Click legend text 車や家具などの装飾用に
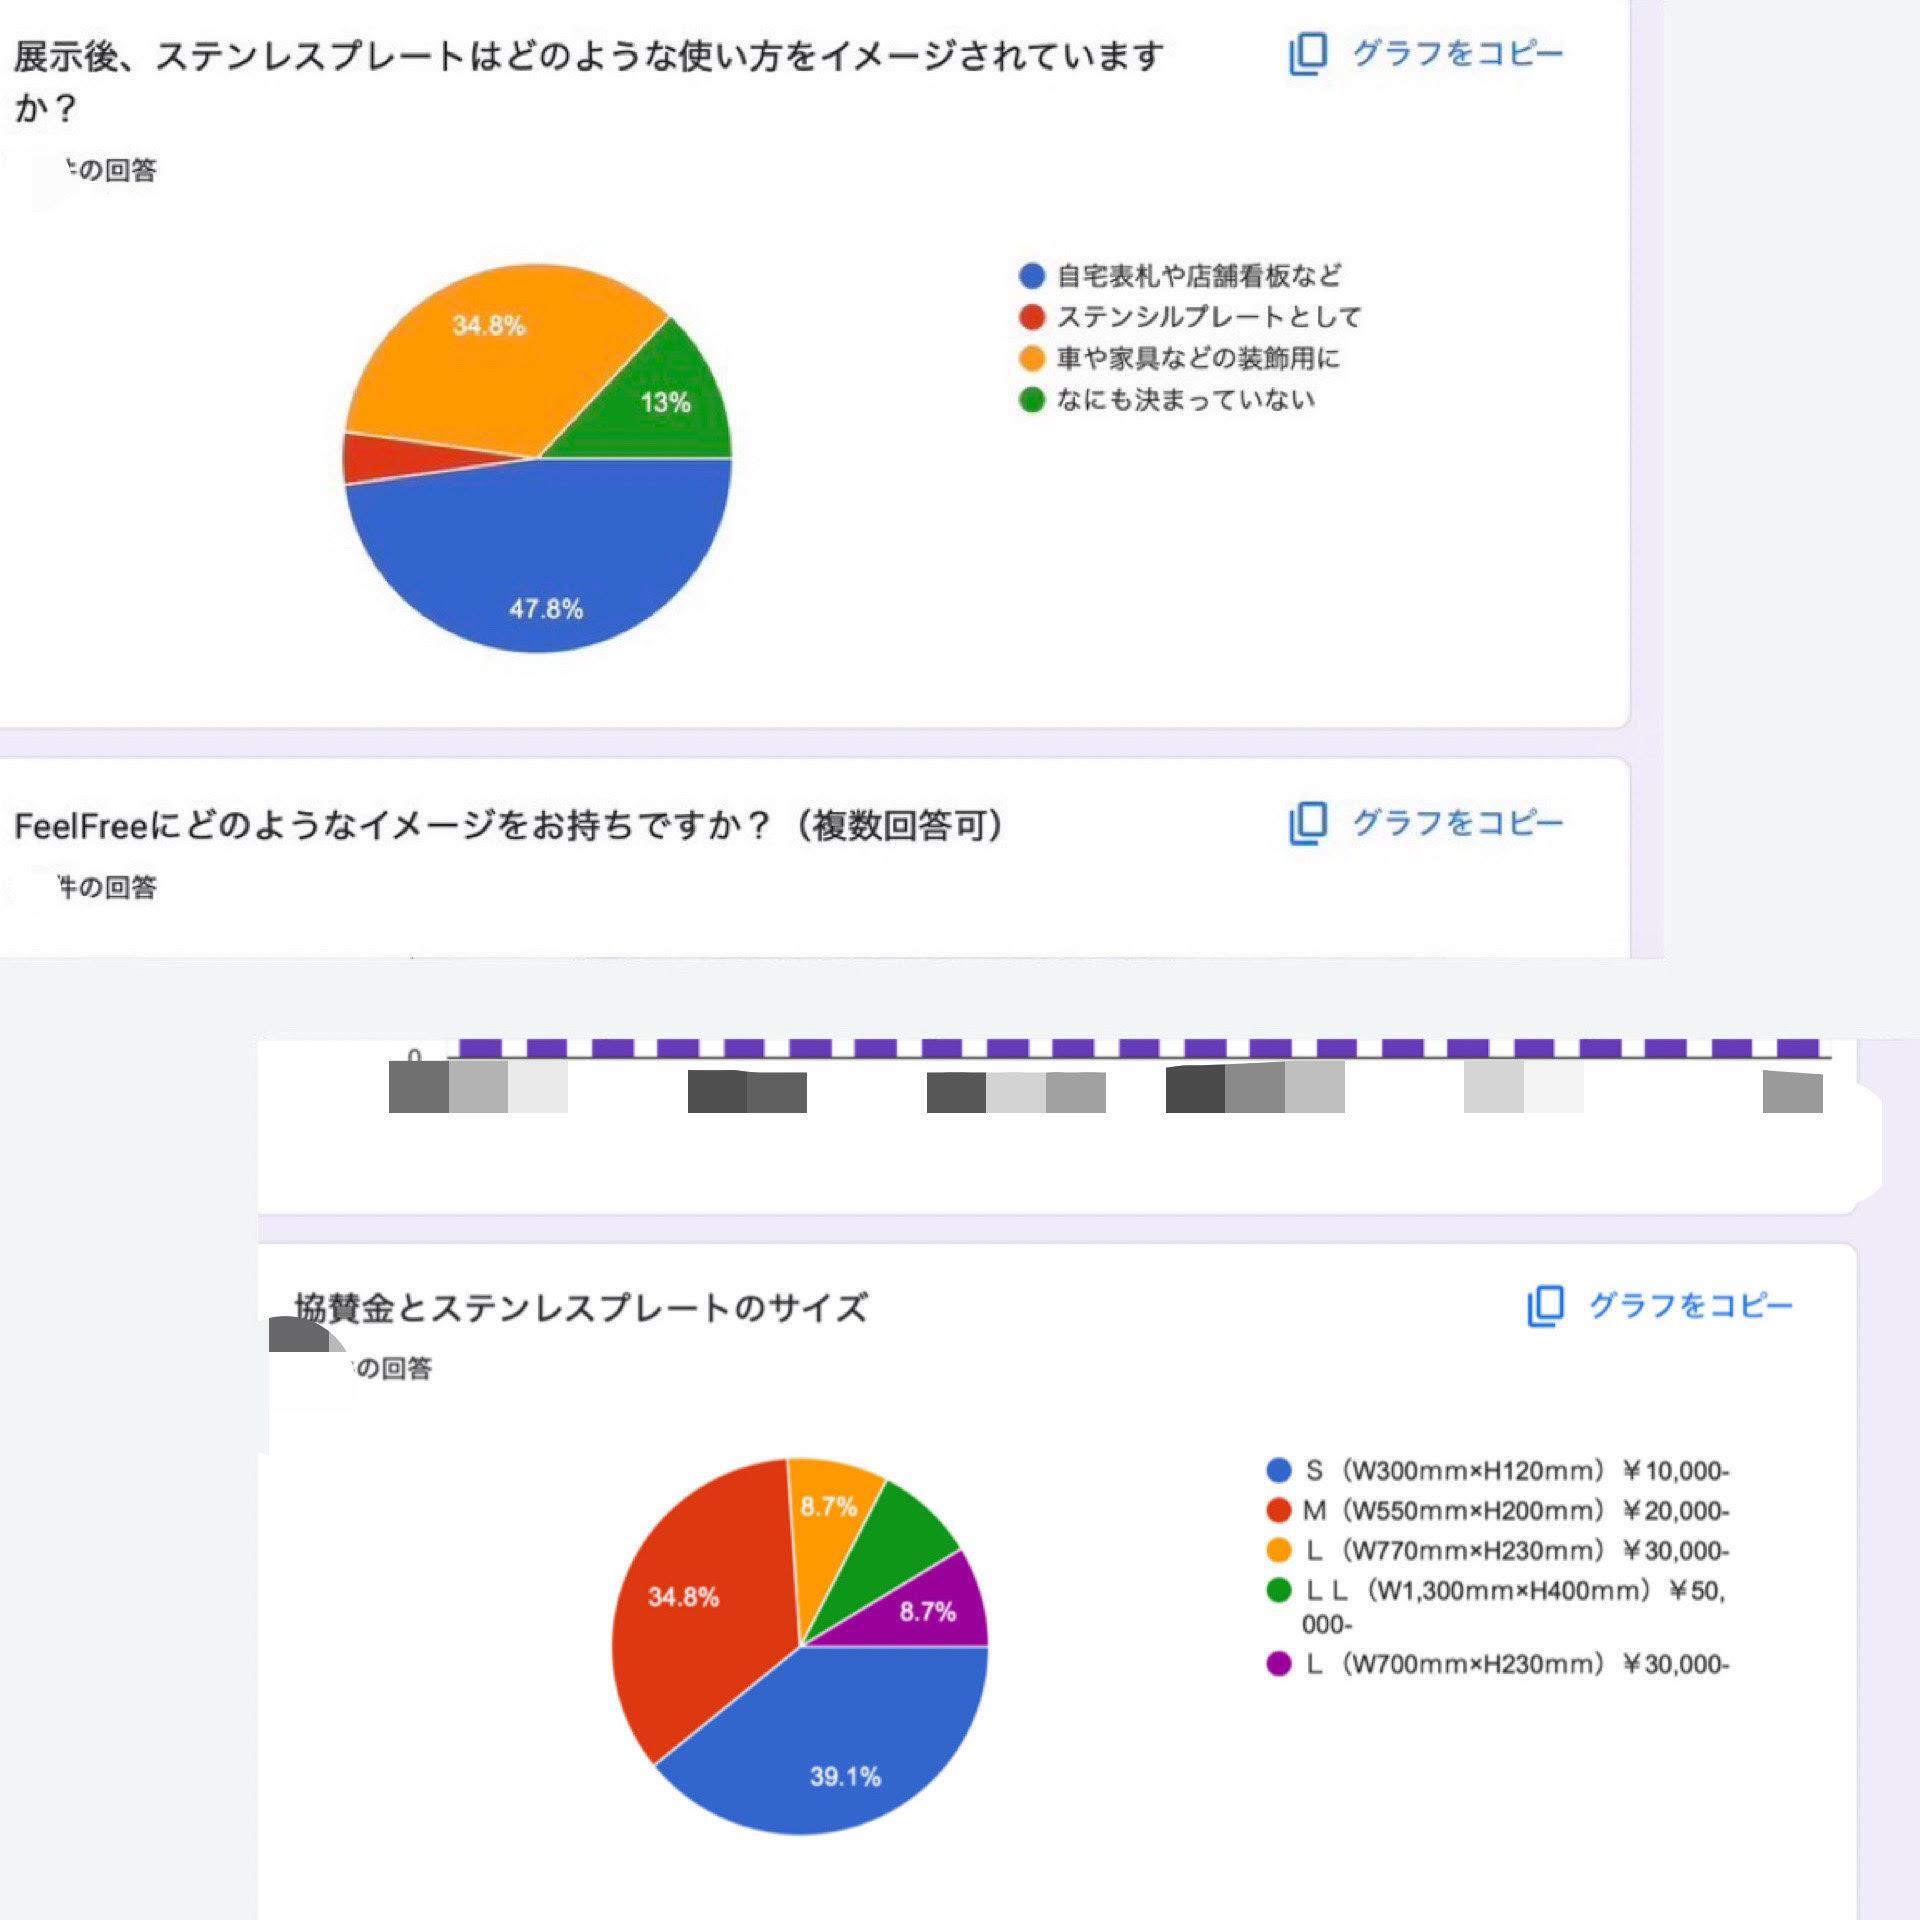This screenshot has height=1920, width=1920. coord(1198,358)
